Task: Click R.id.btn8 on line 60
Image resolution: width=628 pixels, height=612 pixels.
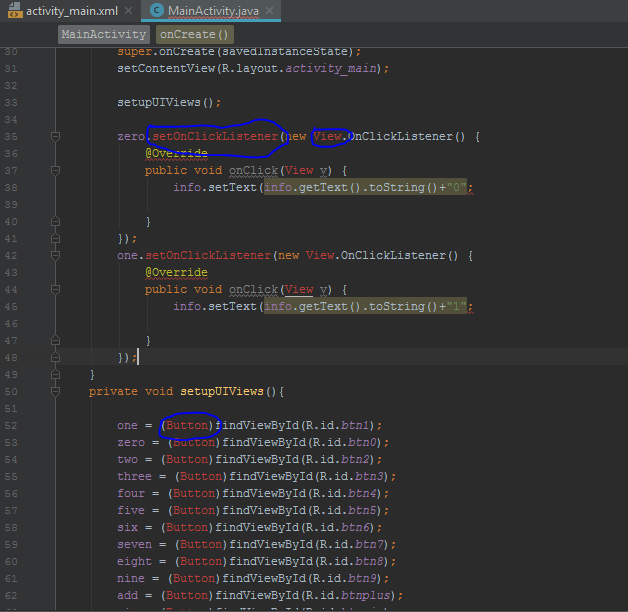Action: click(351, 562)
